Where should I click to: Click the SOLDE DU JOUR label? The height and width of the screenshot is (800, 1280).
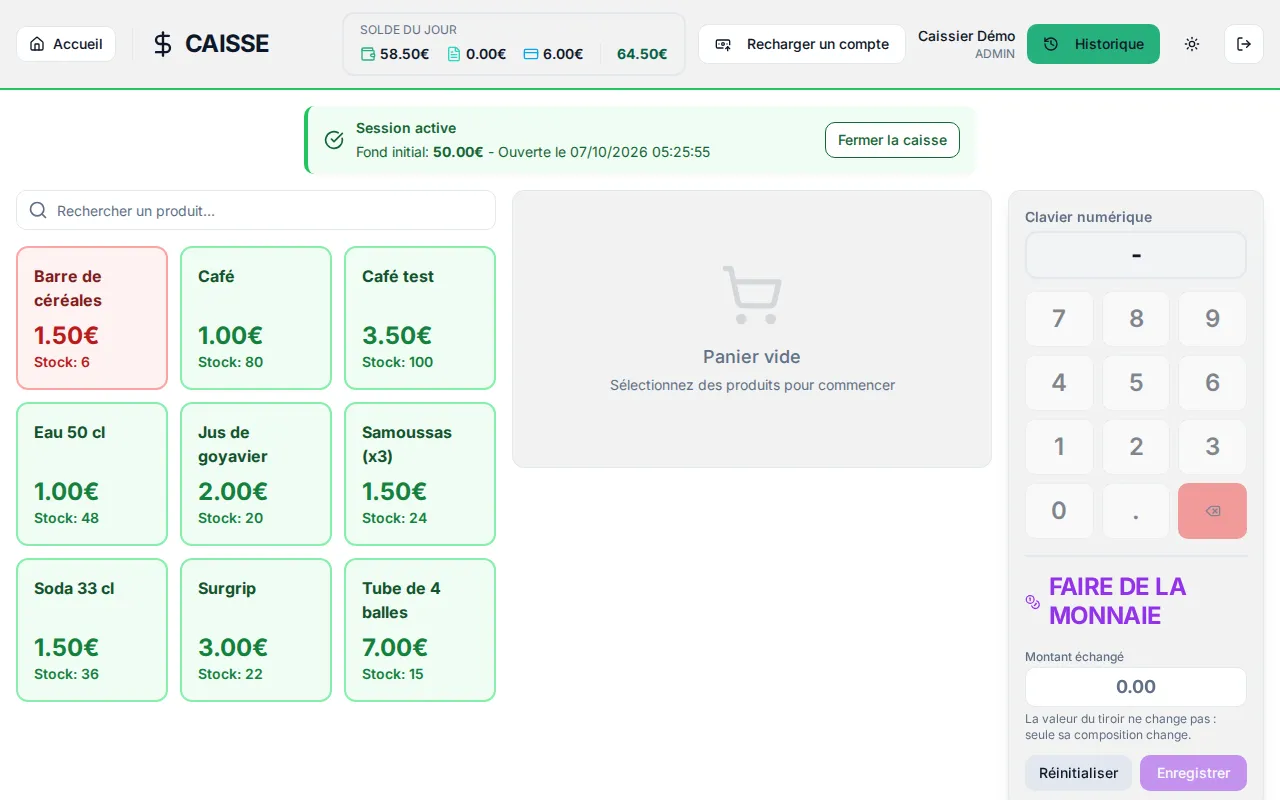tap(408, 30)
